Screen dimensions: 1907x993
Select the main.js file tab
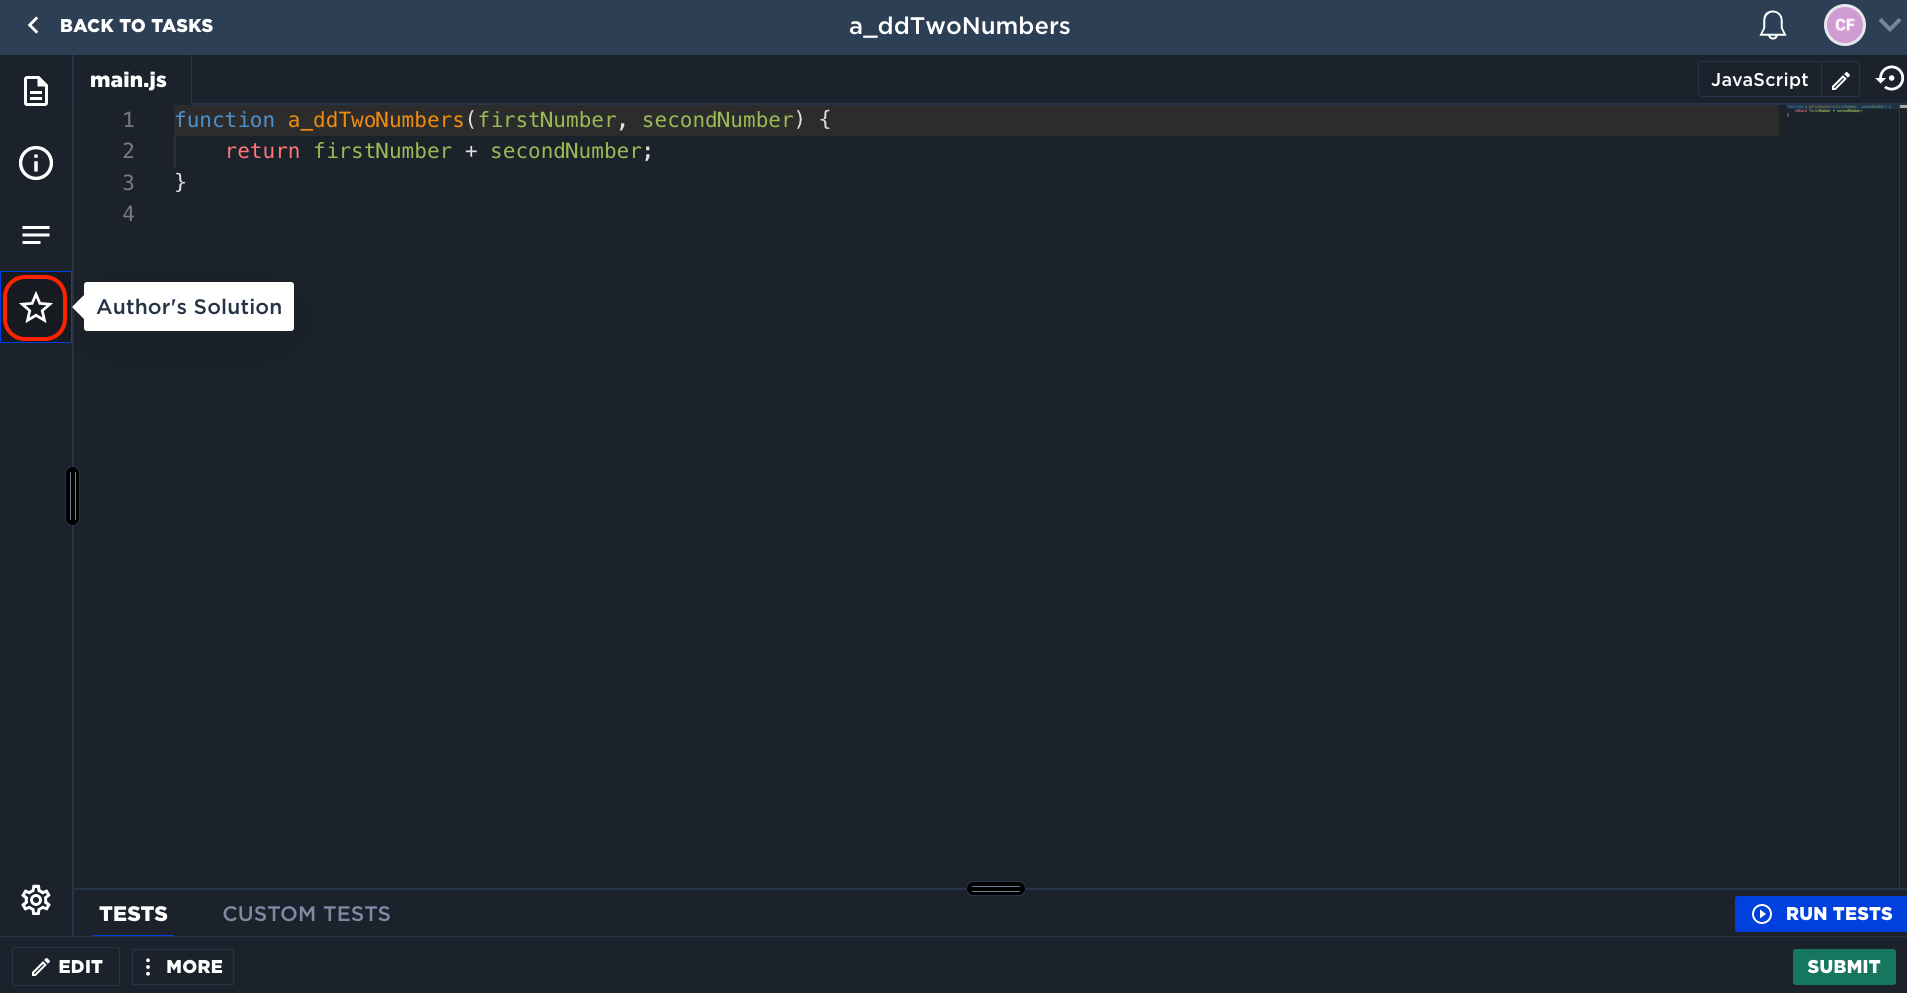[x=128, y=79]
